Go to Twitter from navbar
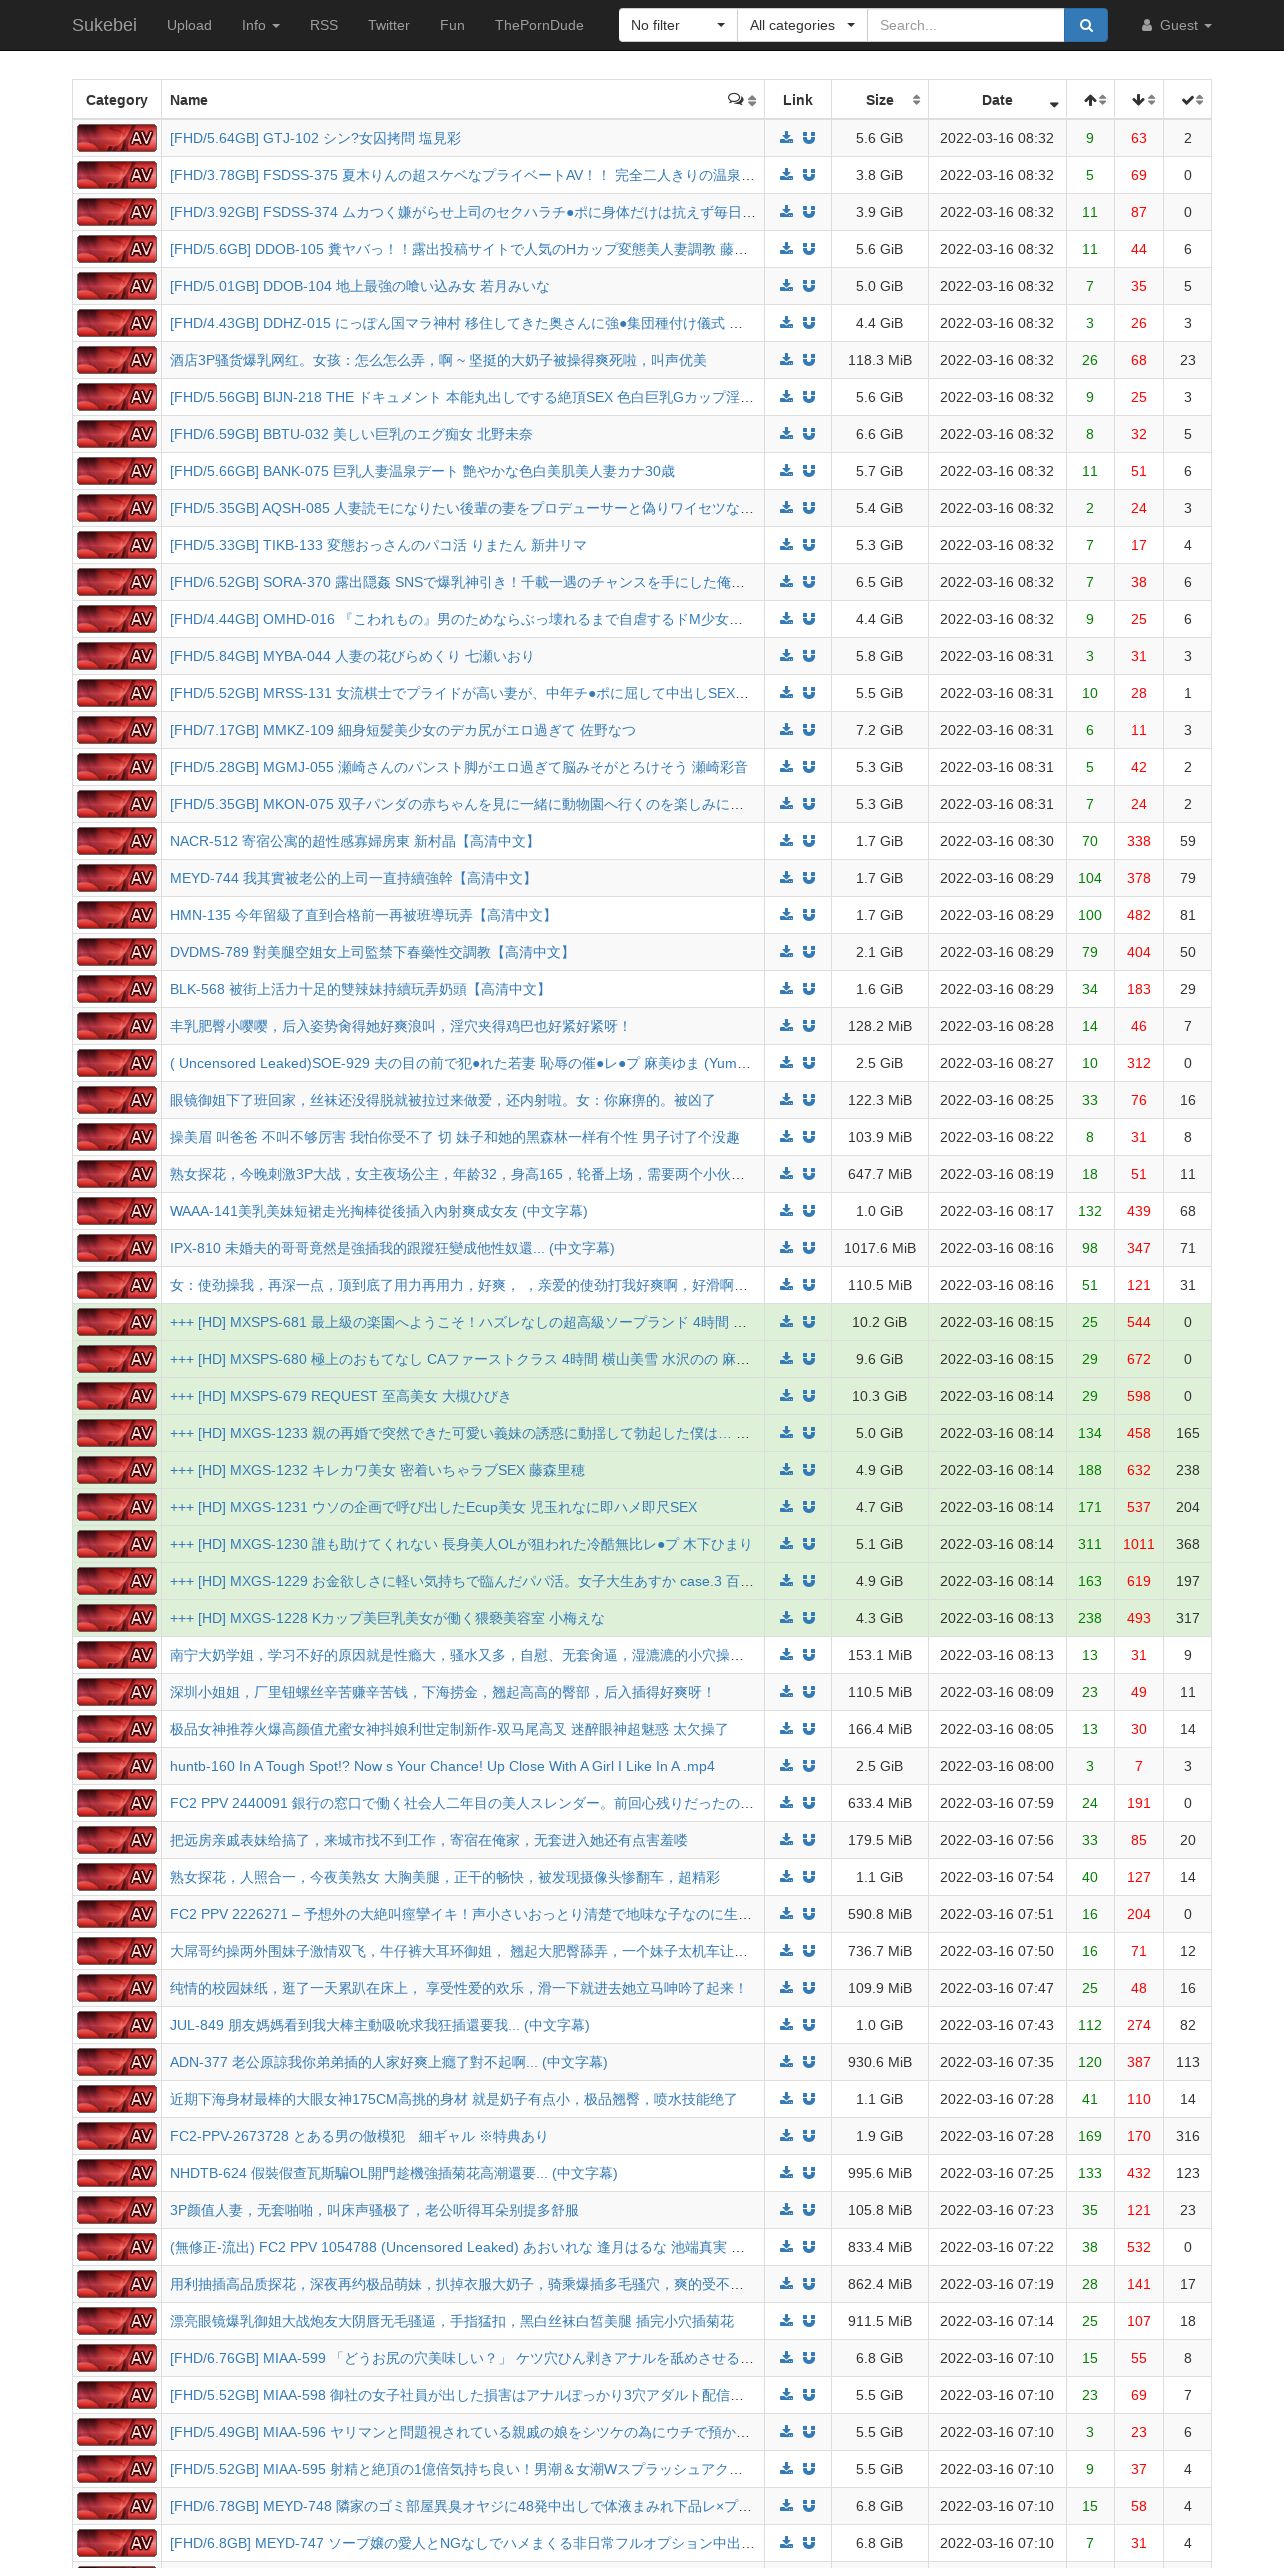The image size is (1284, 2568). (x=389, y=25)
